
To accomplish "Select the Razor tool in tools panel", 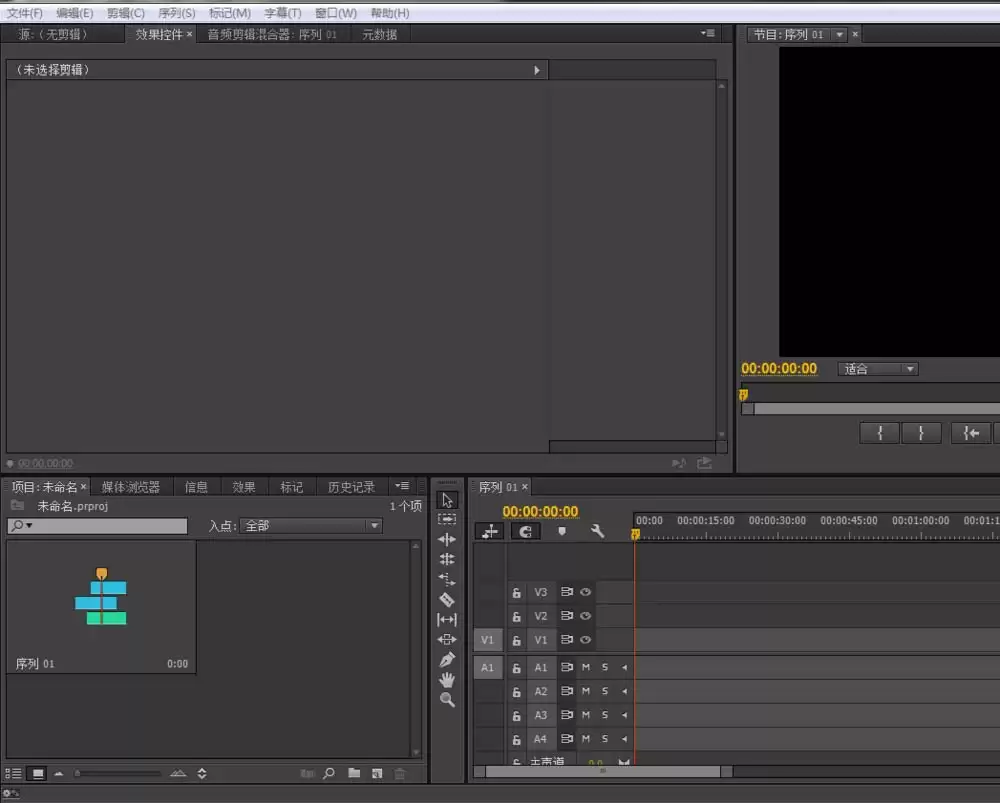I will 447,600.
